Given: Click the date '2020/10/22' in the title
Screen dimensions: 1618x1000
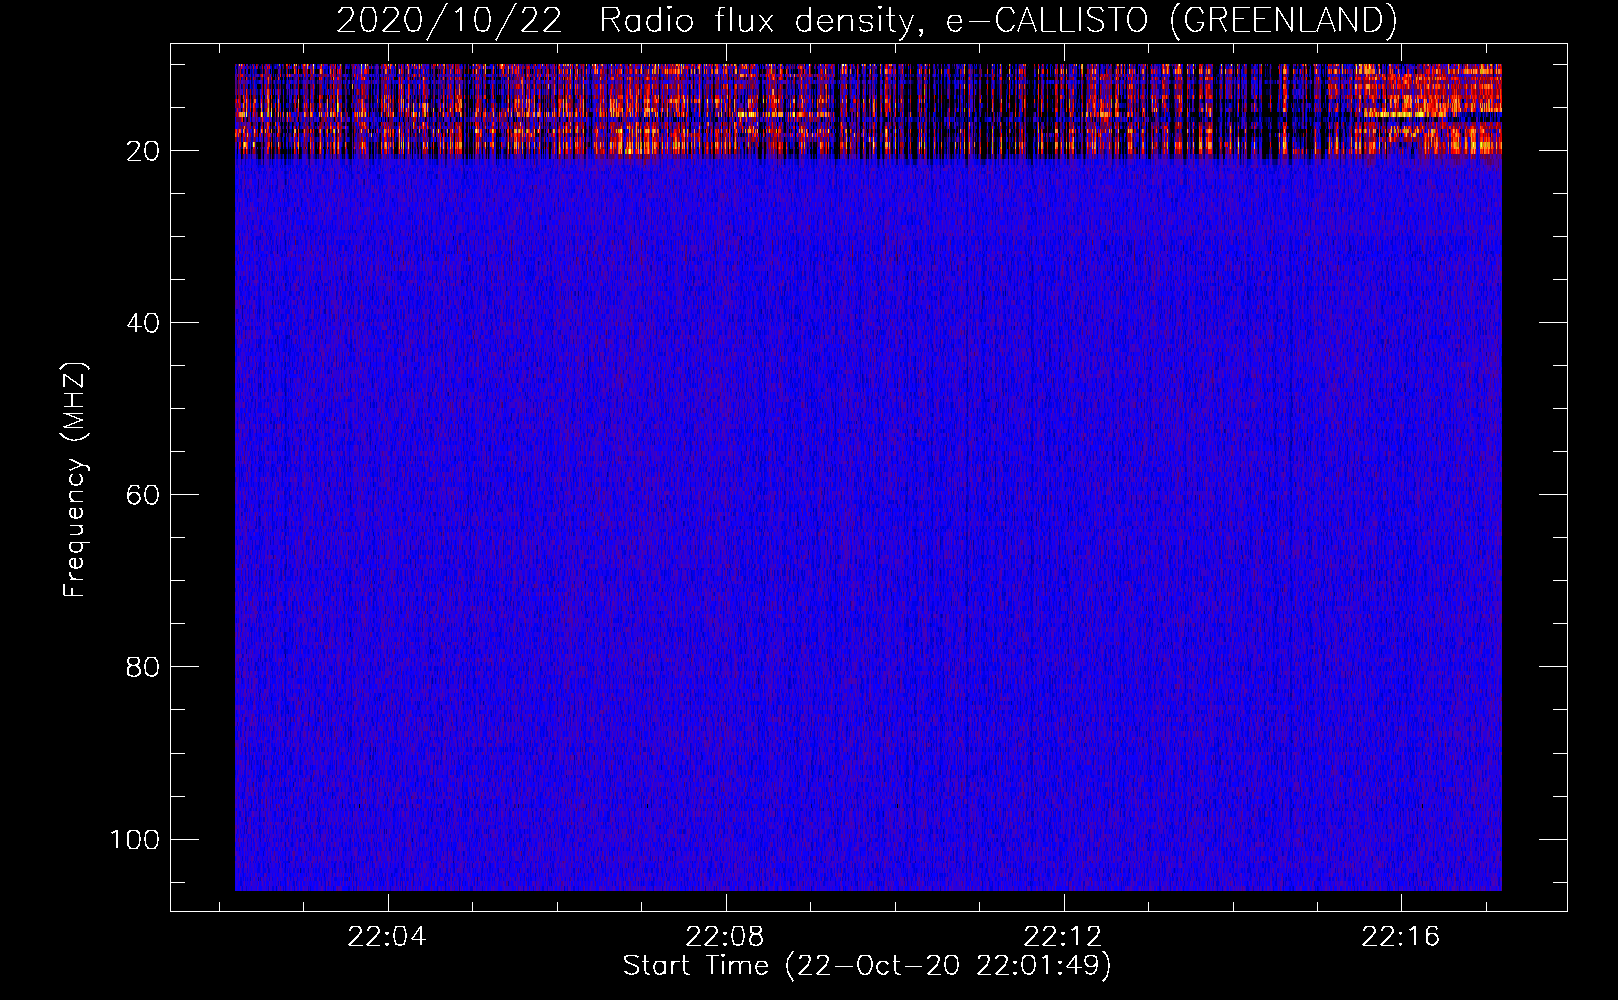Looking at the screenshot, I should pyautogui.click(x=449, y=20).
